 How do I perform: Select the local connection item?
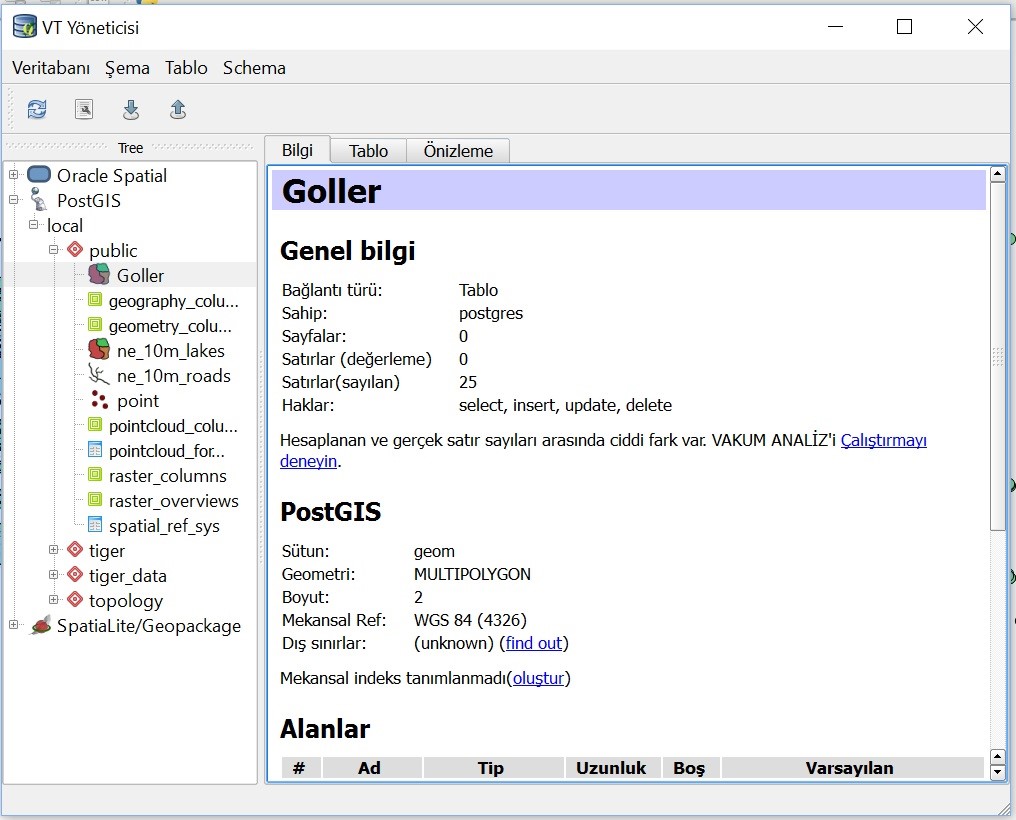coord(65,225)
